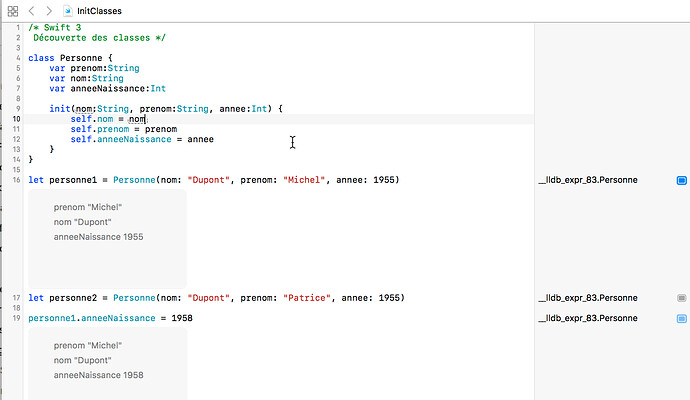Show inline result for personne2 line 17

tap(682, 298)
